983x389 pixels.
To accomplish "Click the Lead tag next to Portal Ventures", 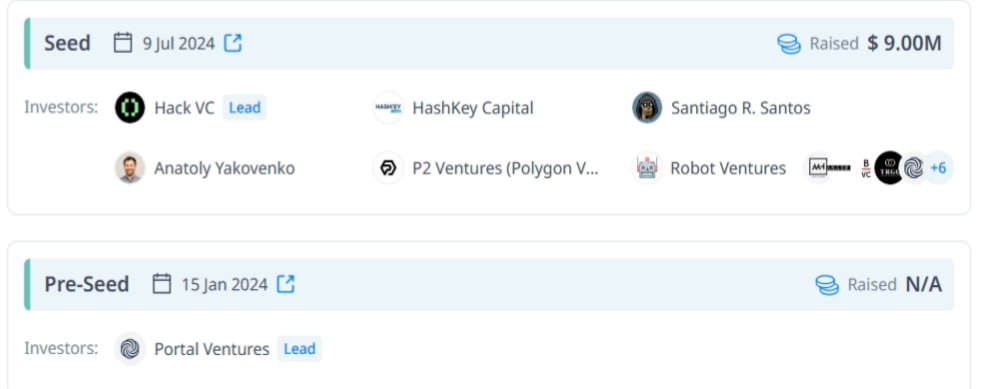I will coord(300,349).
